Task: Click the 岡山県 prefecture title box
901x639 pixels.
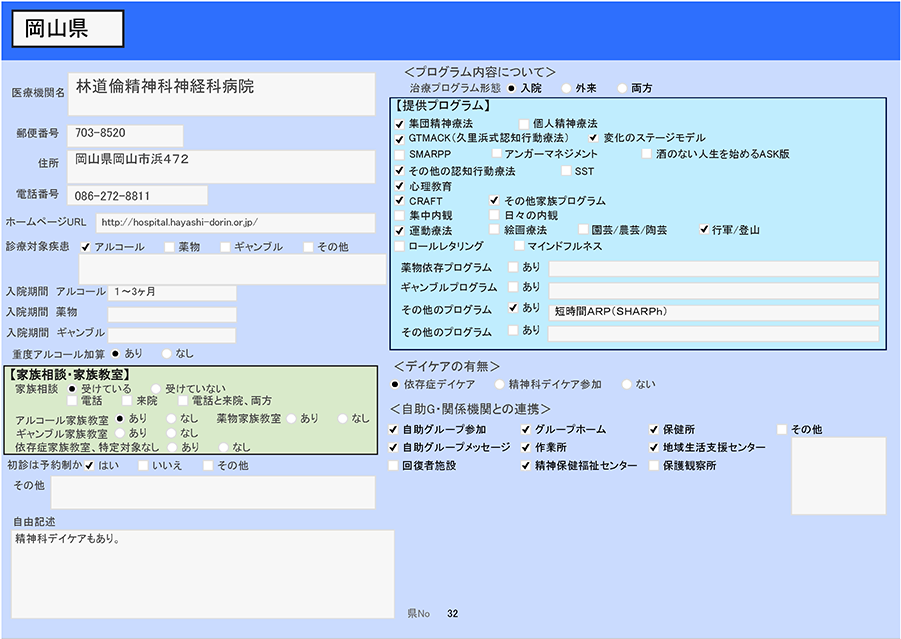Action: coord(68,29)
